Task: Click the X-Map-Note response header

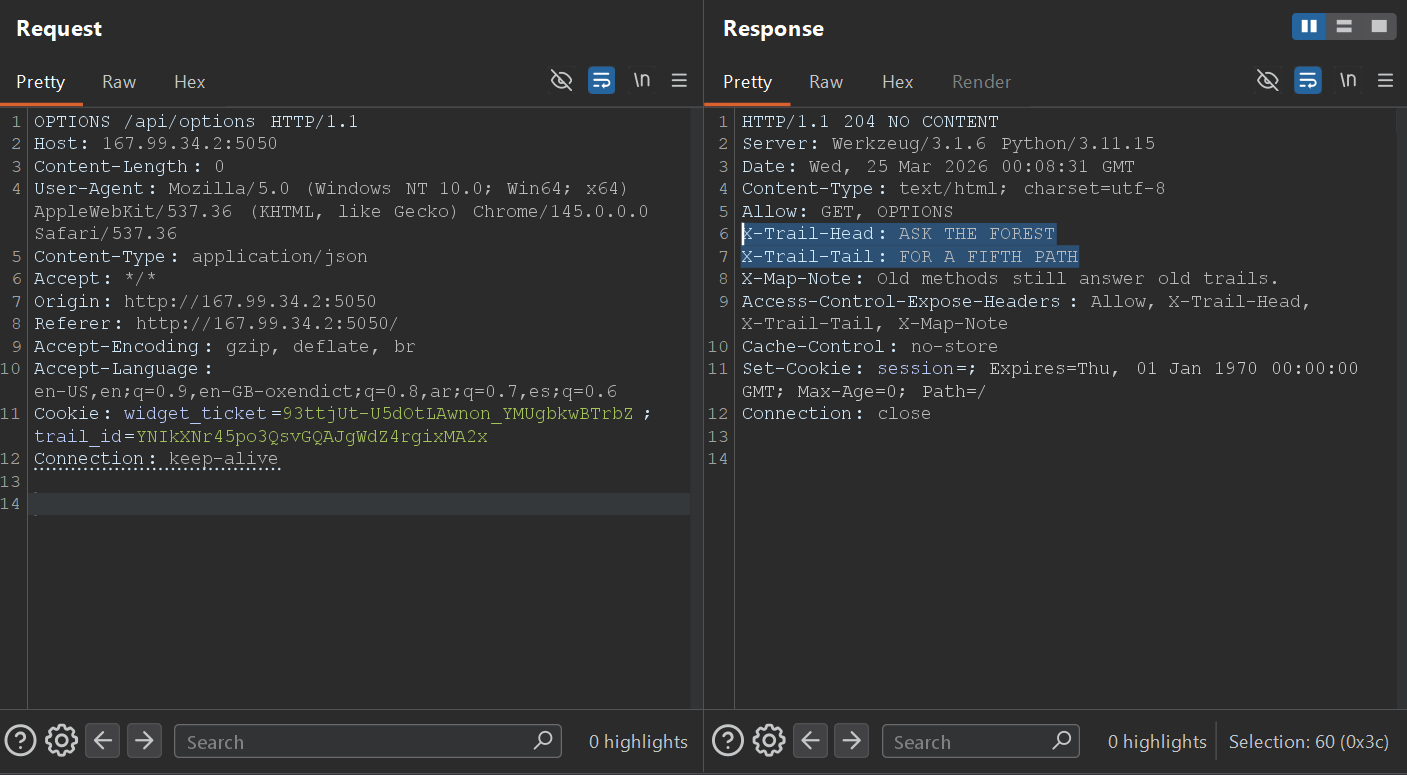Action: (x=1010, y=279)
